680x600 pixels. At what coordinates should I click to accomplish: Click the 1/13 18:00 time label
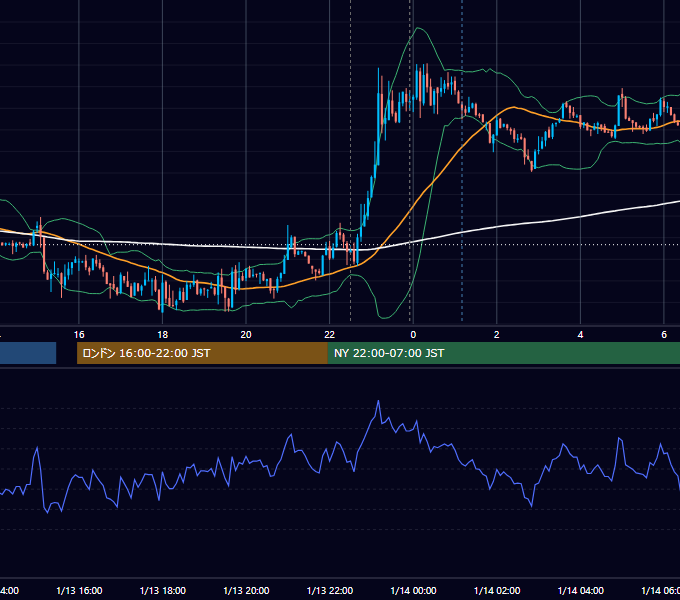point(163,590)
